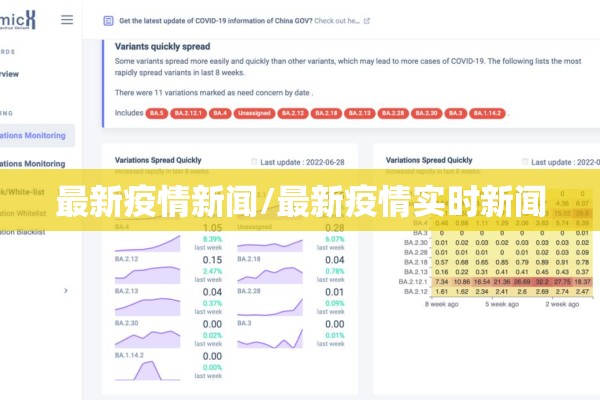Click the BA.3 red tag
Image resolution: width=600 pixels, height=400 pixels.
455,113
